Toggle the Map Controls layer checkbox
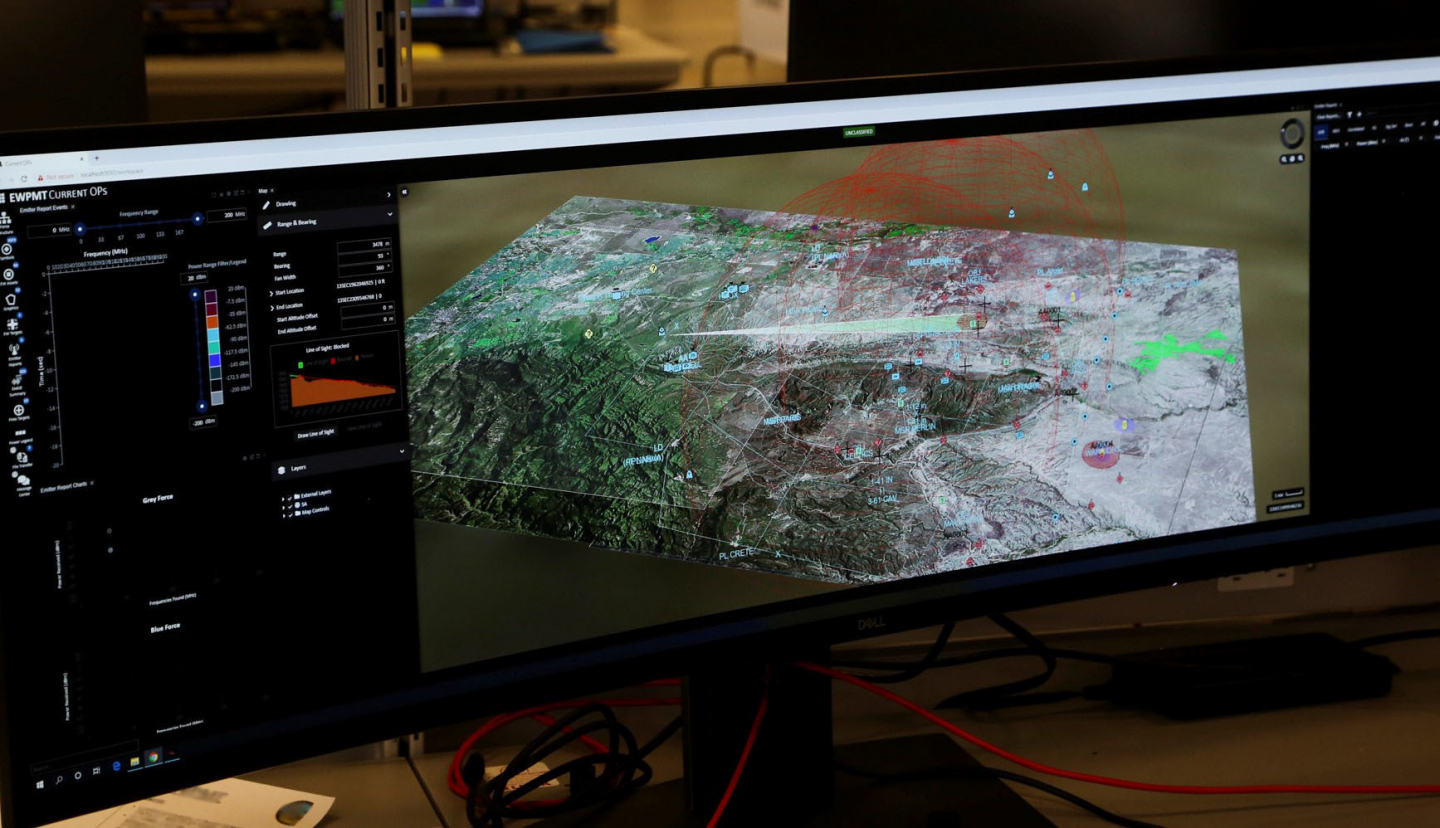The width and height of the screenshot is (1440, 828). click(291, 511)
